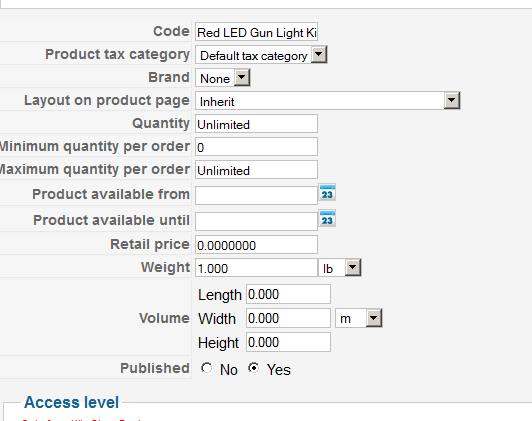This screenshot has width=532, height=421.
Task: Click the Weight value field
Action: (x=256, y=268)
